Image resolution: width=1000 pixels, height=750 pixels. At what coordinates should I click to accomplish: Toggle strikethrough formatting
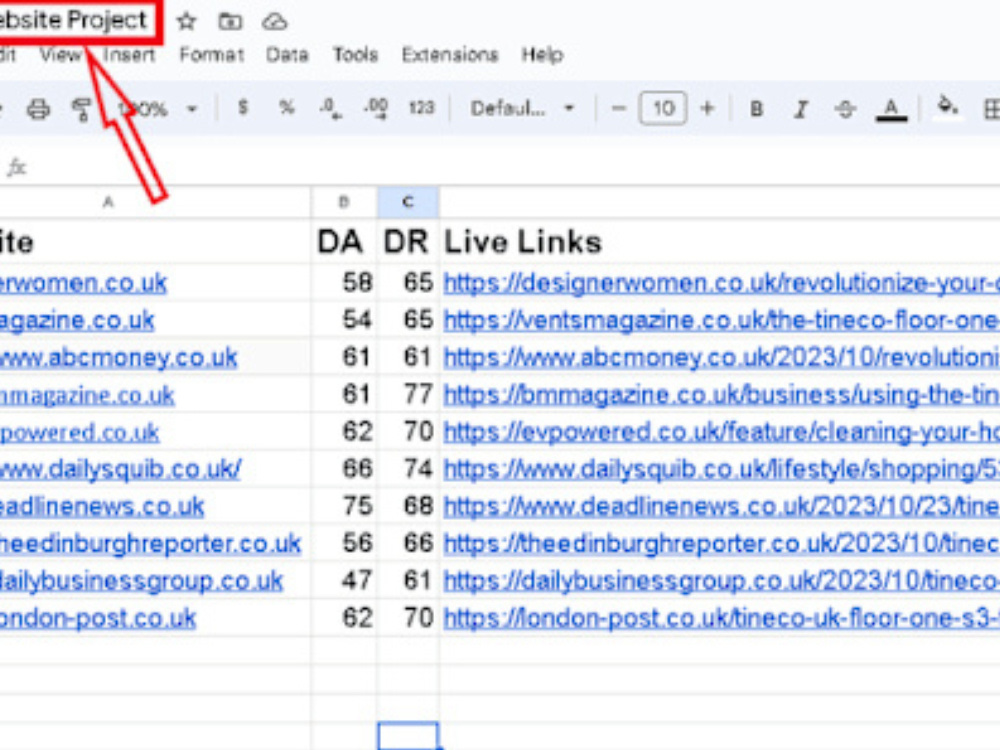pos(845,109)
